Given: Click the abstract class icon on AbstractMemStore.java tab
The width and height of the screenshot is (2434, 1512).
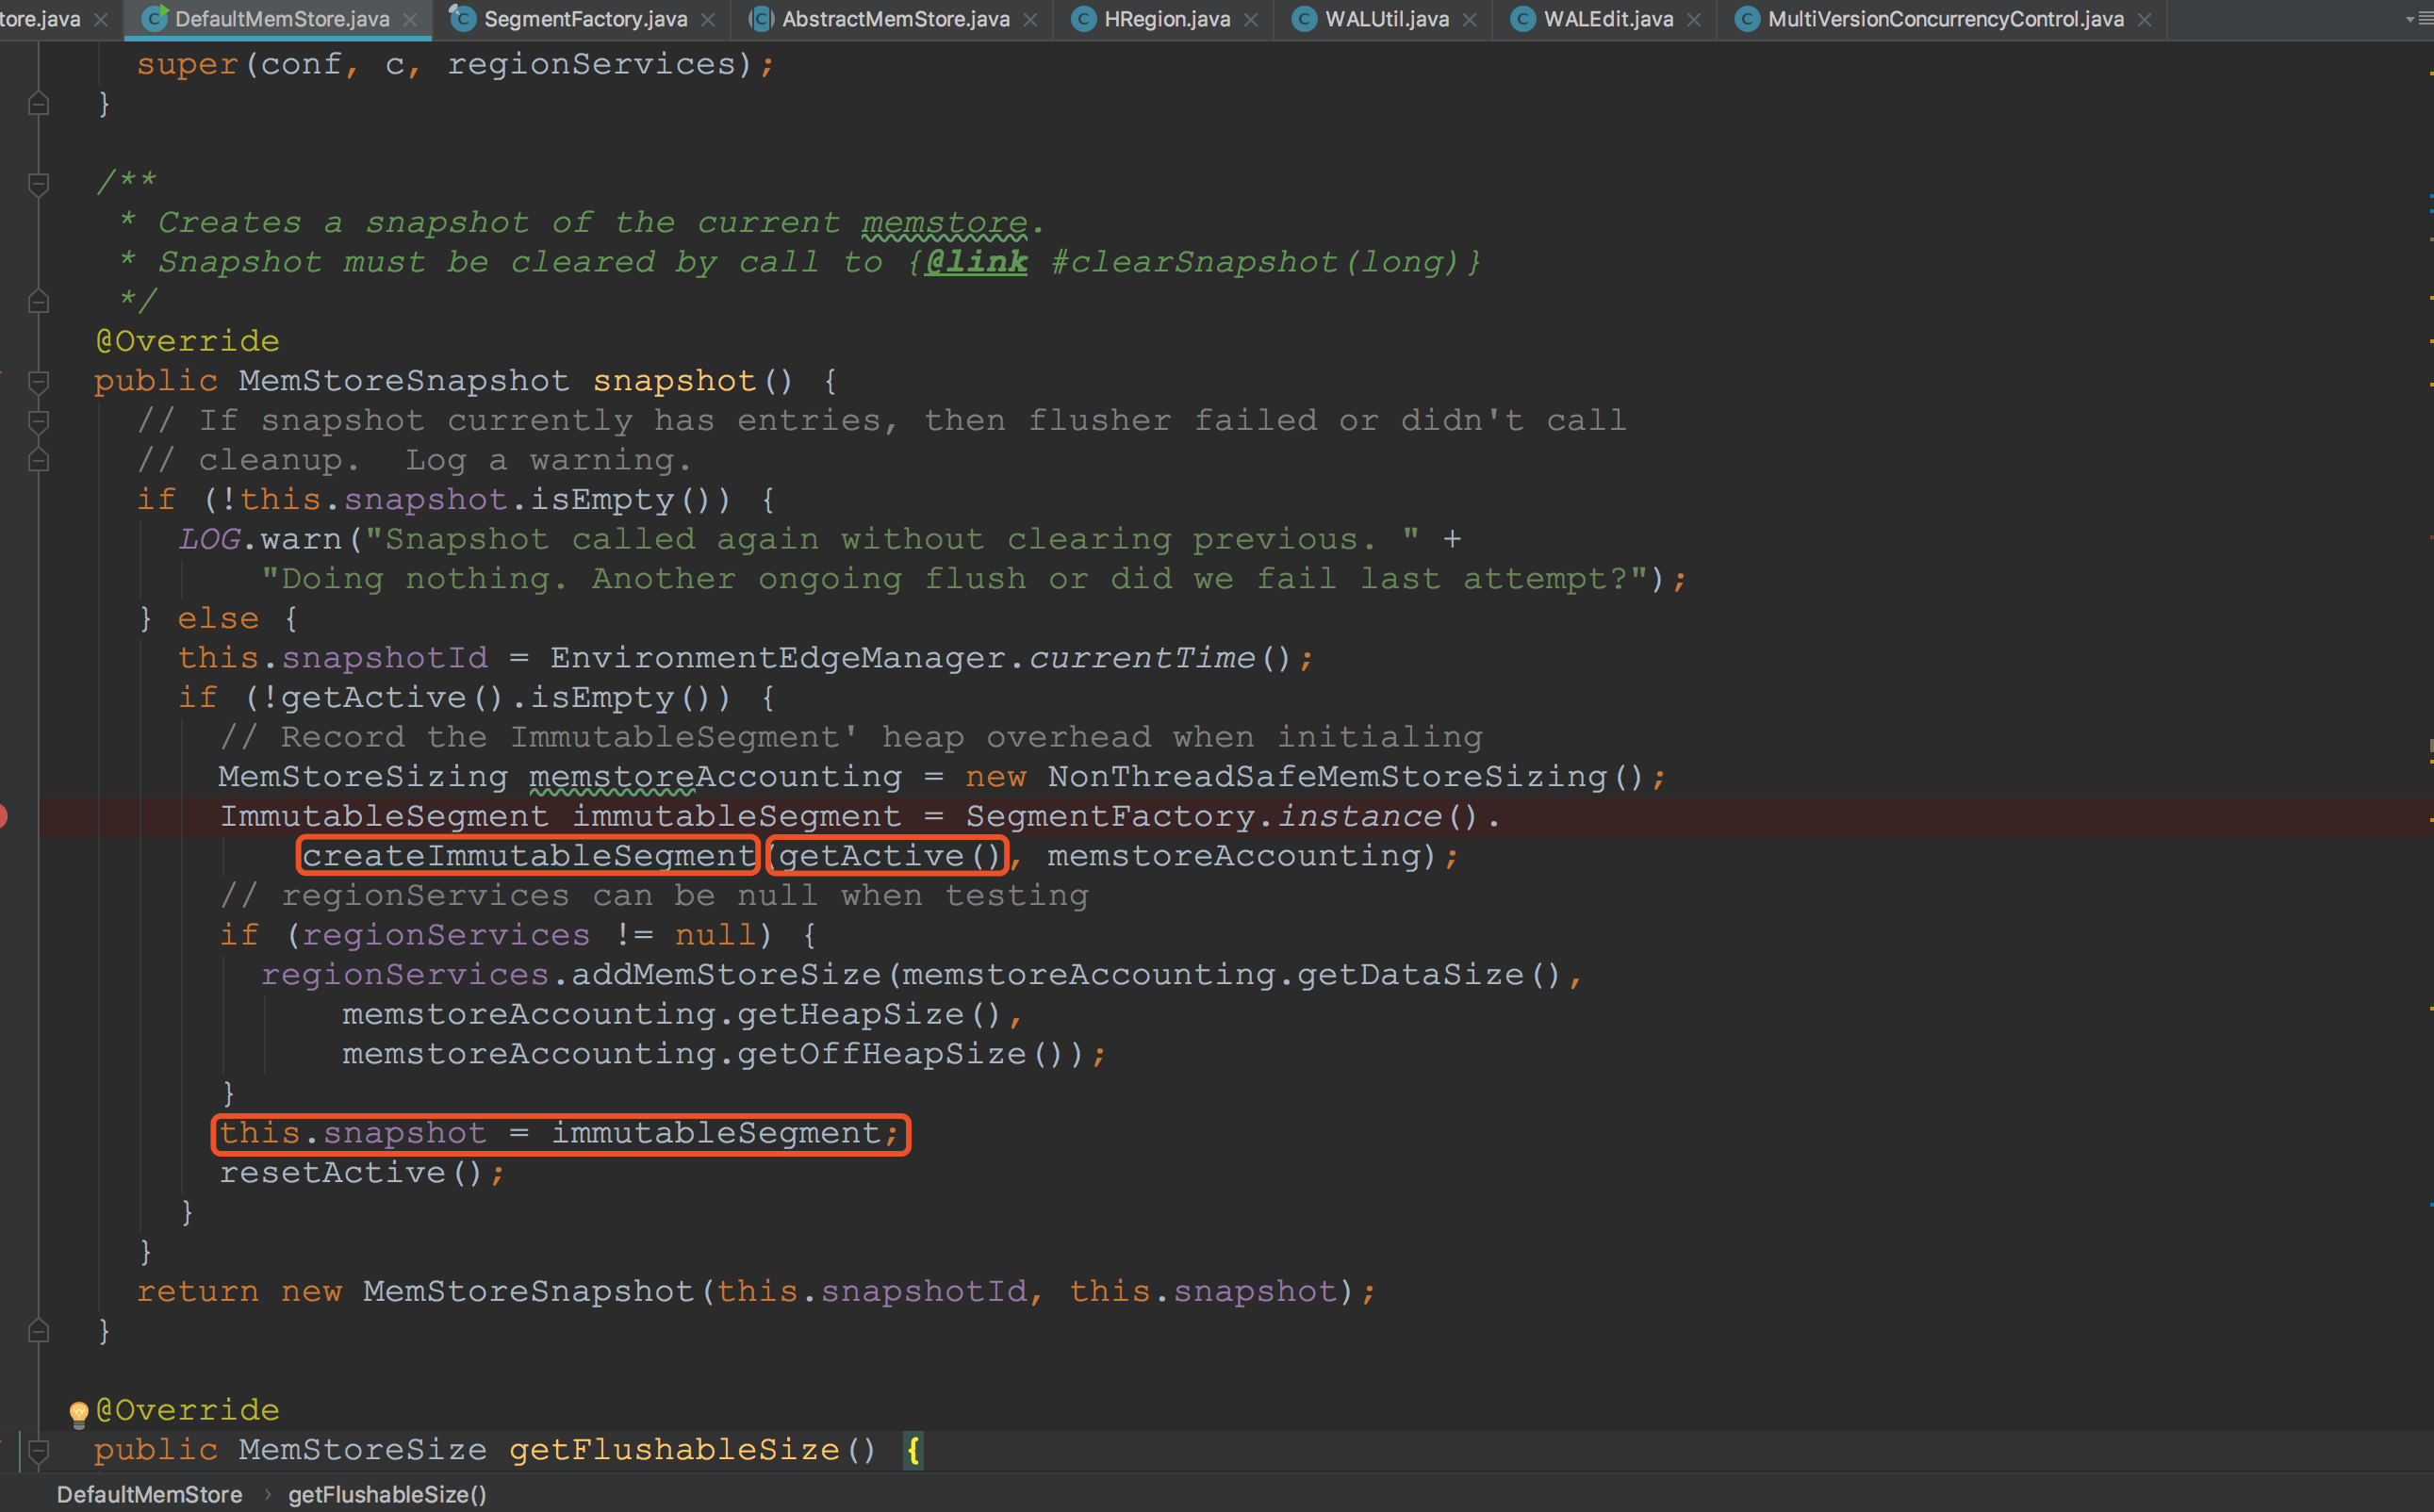Looking at the screenshot, I should pos(760,19).
